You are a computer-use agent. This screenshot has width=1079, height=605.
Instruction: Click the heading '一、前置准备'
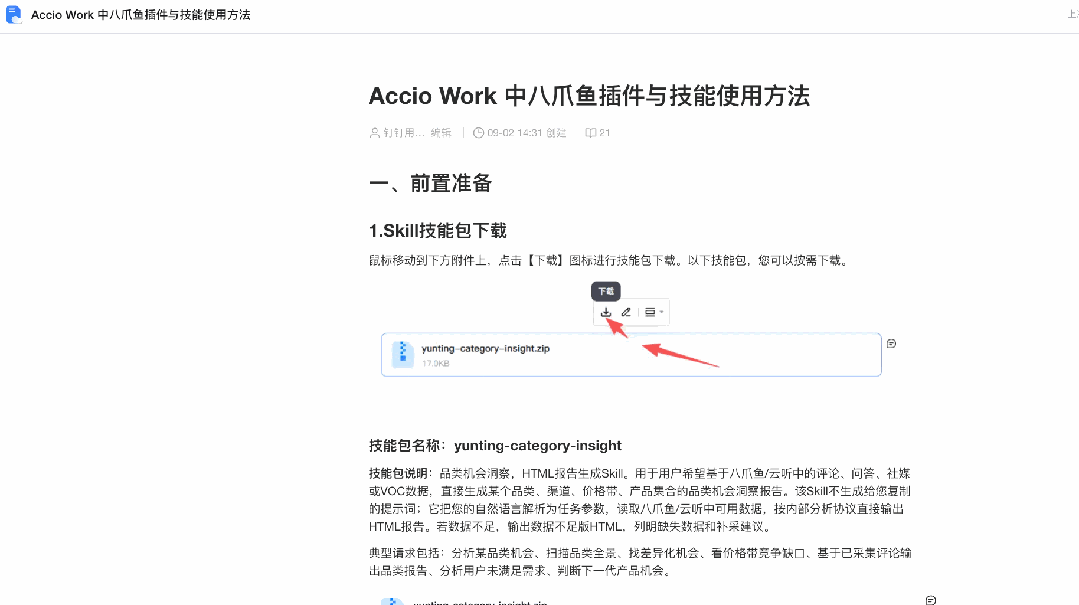(431, 183)
